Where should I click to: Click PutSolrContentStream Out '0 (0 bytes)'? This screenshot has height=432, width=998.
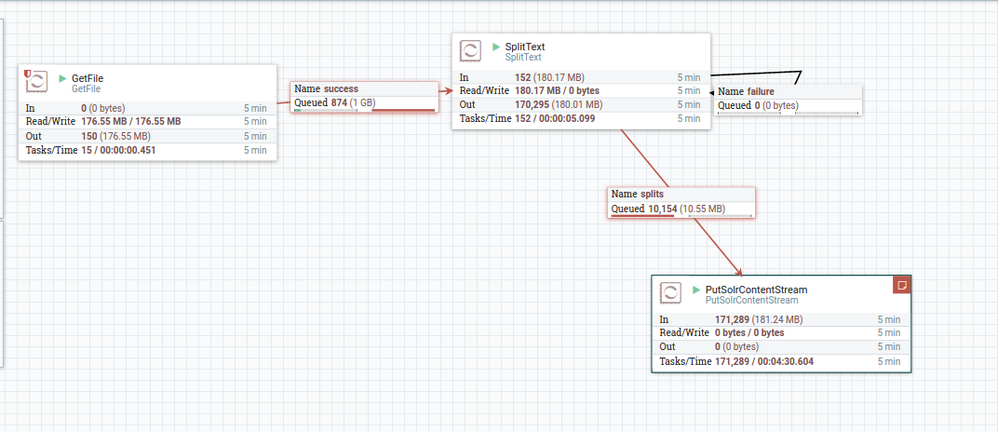pos(737,347)
